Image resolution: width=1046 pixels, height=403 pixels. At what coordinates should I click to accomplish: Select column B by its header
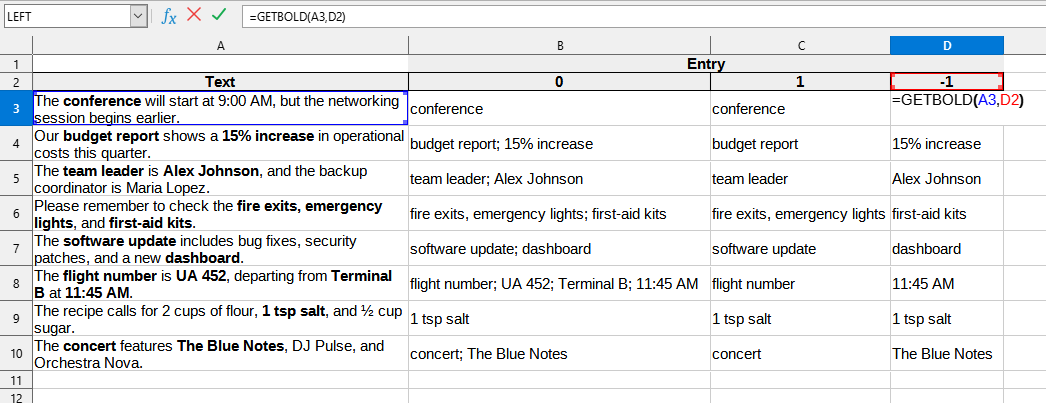tap(559, 46)
